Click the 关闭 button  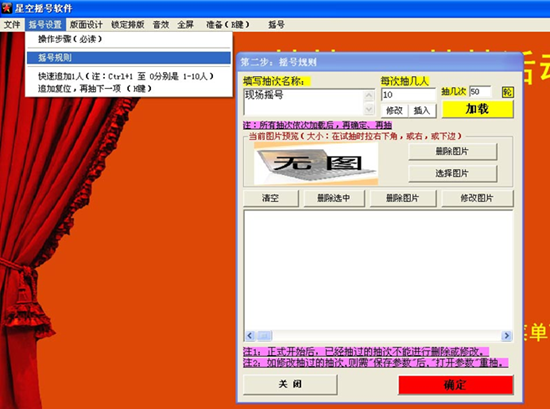290,384
